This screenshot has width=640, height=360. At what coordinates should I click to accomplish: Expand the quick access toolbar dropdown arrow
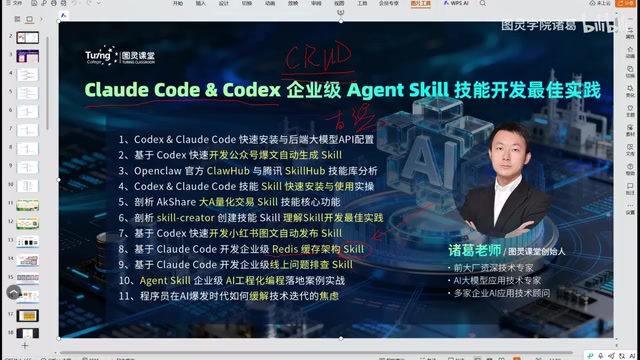99,3
